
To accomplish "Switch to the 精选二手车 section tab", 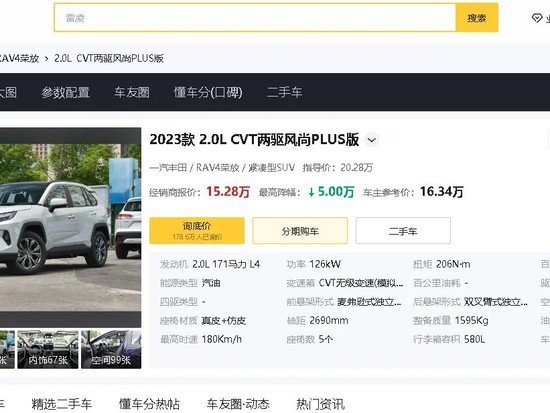I will 62,404.
